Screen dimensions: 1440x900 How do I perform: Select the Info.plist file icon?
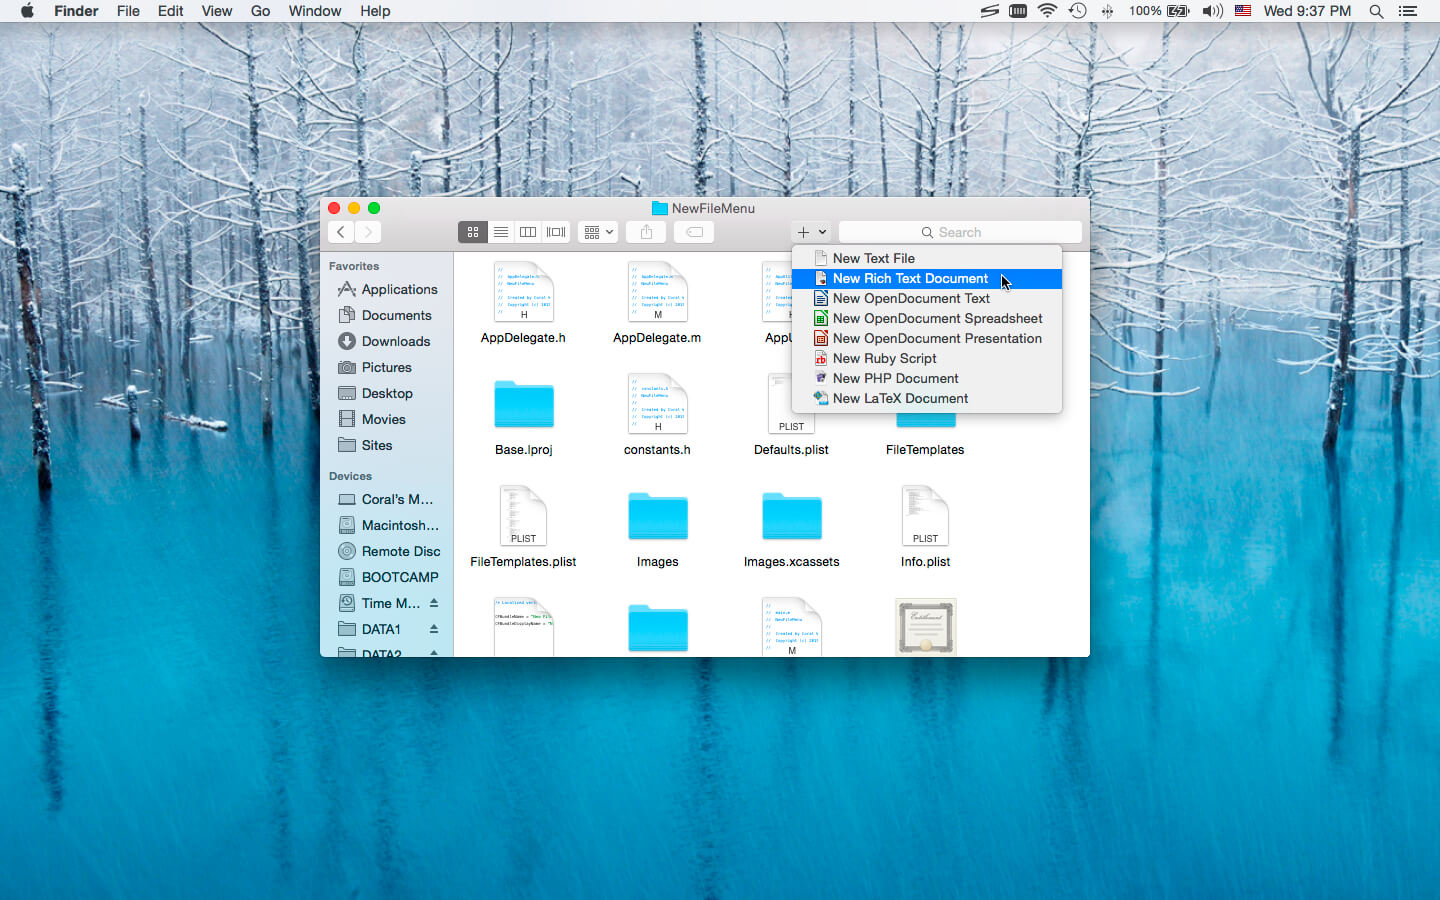(925, 515)
